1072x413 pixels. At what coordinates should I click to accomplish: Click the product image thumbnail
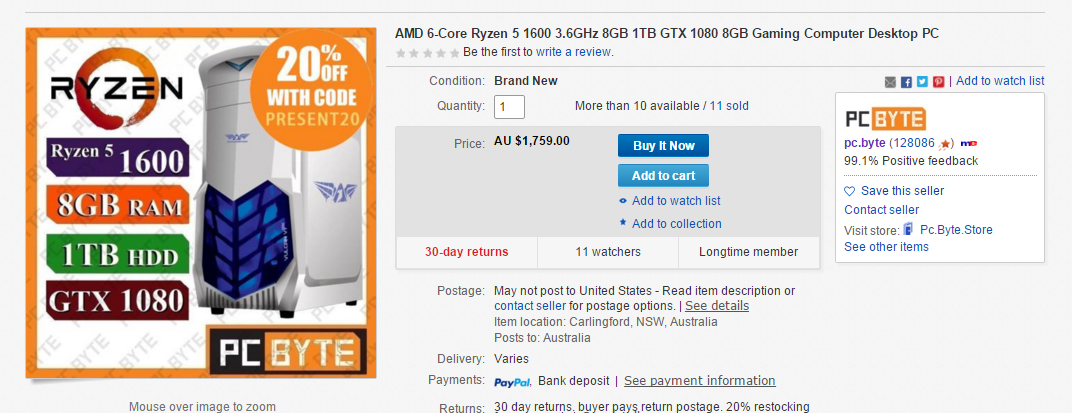click(x=201, y=203)
